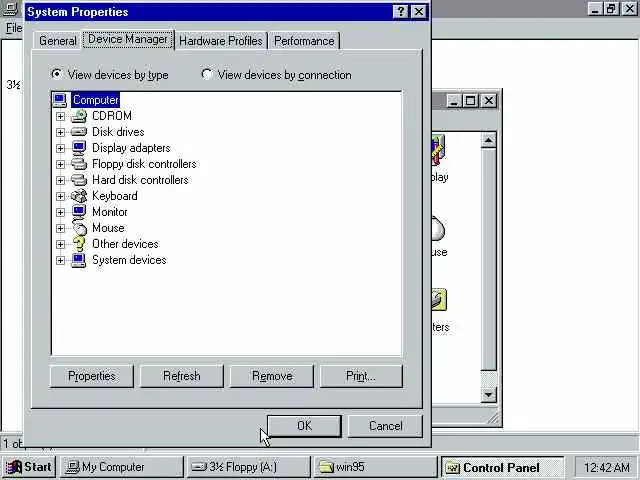This screenshot has width=640, height=480.
Task: Click the Display adapters monitor icon
Action: [x=79, y=148]
